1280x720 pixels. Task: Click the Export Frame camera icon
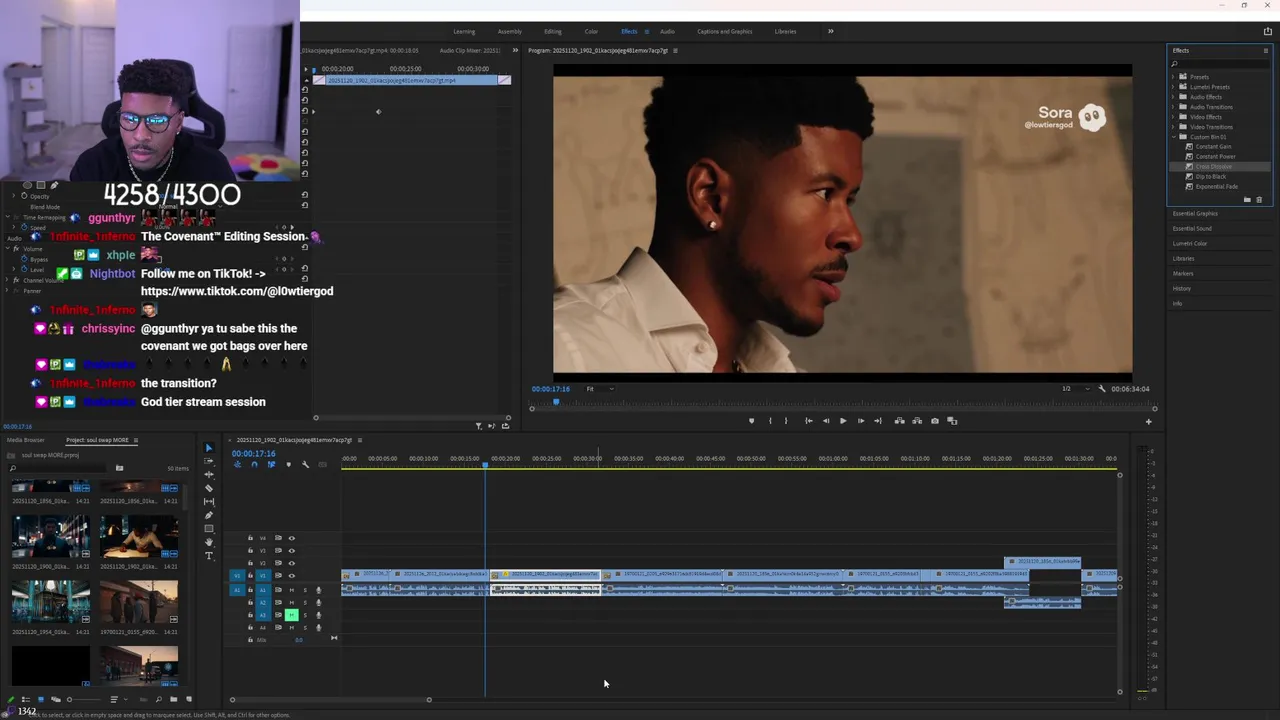(935, 421)
